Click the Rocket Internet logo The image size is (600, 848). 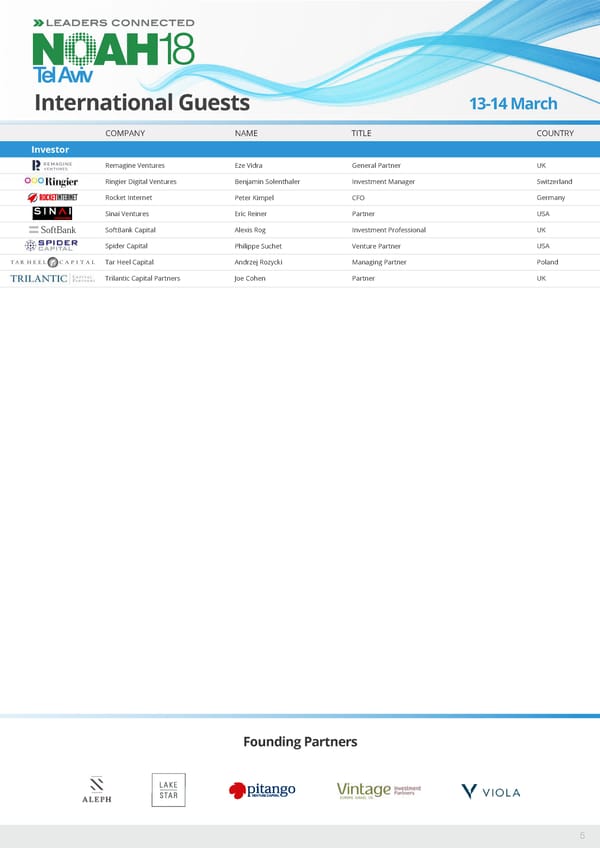pos(52,197)
